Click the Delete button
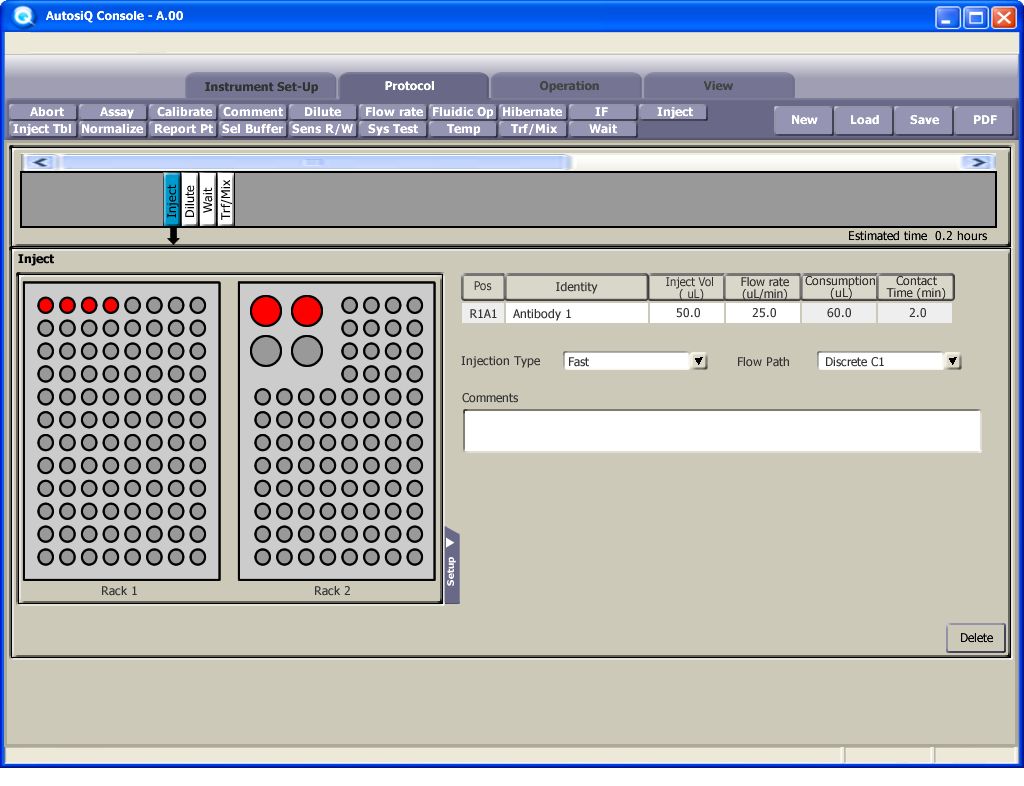This screenshot has height=786, width=1024. (976, 638)
